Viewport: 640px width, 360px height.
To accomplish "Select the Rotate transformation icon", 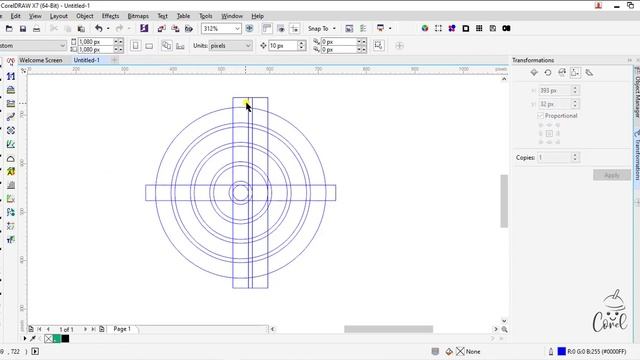I will pos(548,73).
